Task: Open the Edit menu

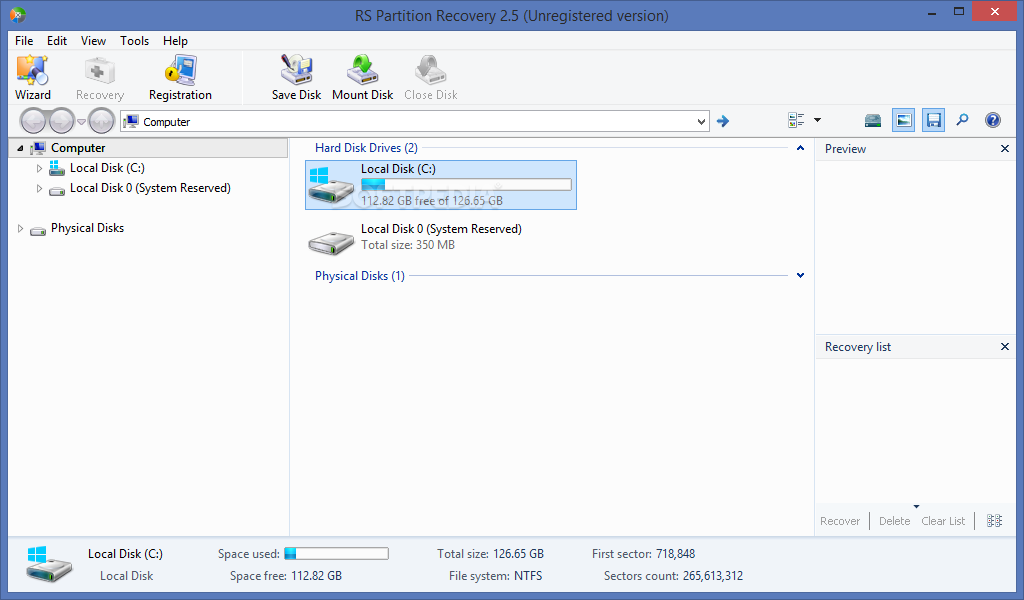Action: (x=57, y=40)
